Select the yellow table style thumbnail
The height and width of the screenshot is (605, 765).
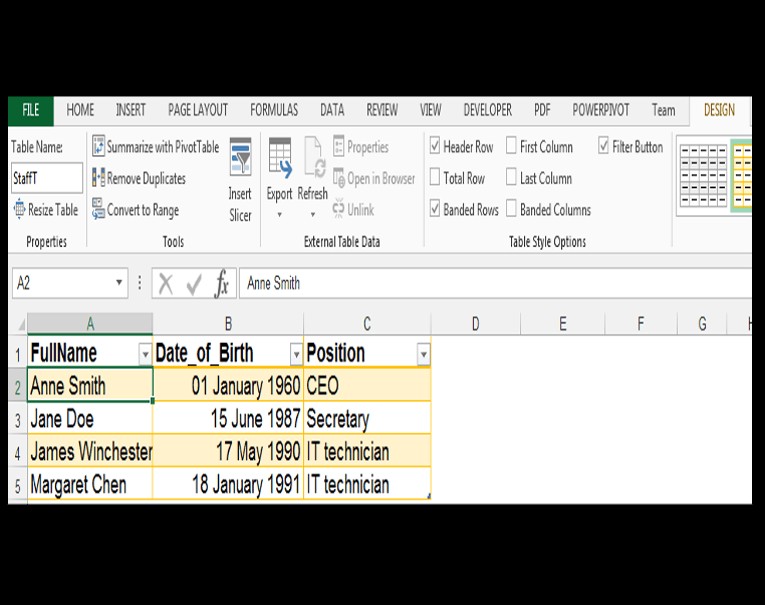tap(742, 176)
